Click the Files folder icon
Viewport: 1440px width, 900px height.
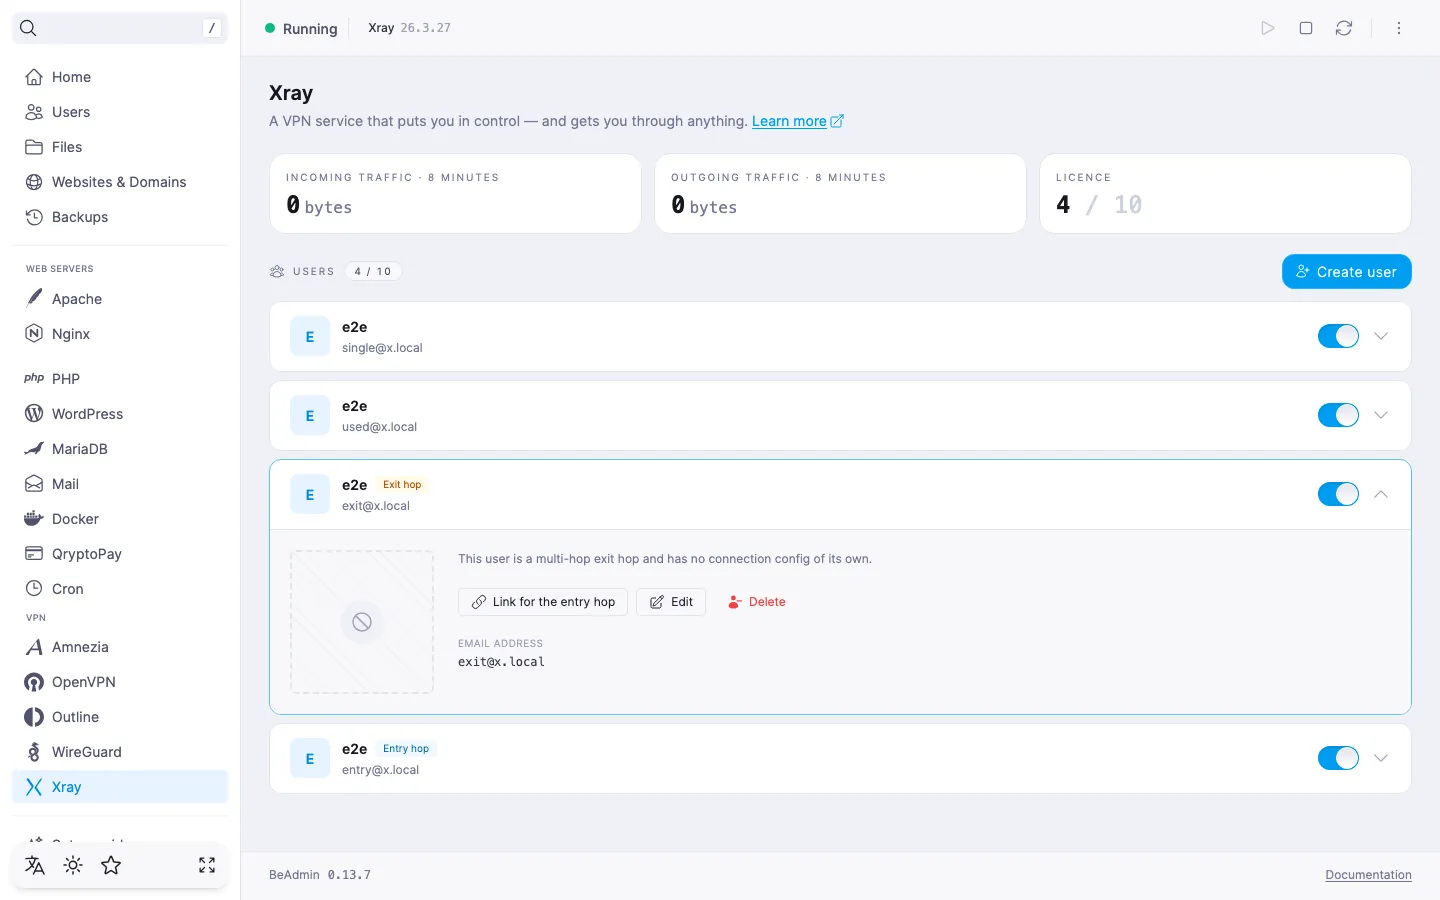34,147
